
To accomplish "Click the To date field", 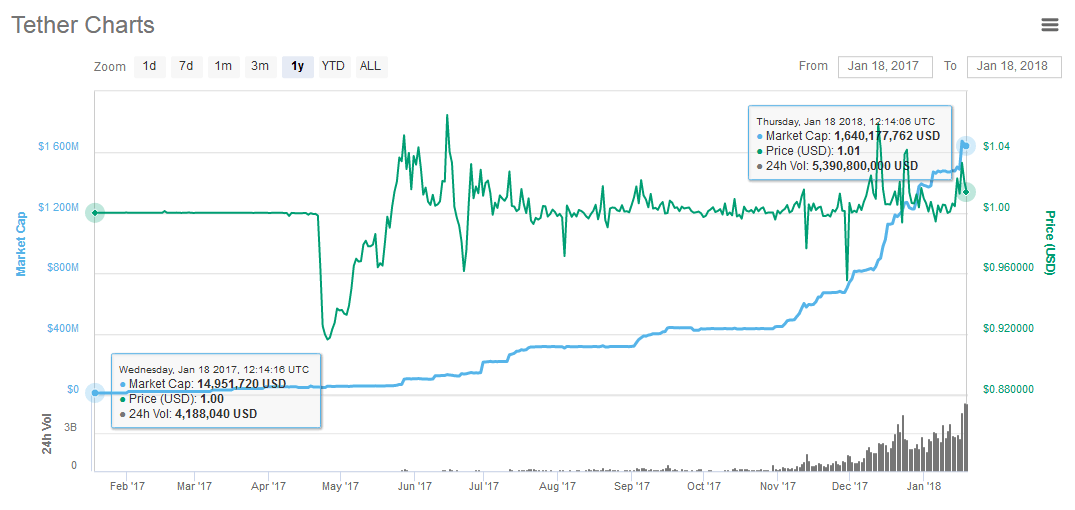I will point(1013,67).
